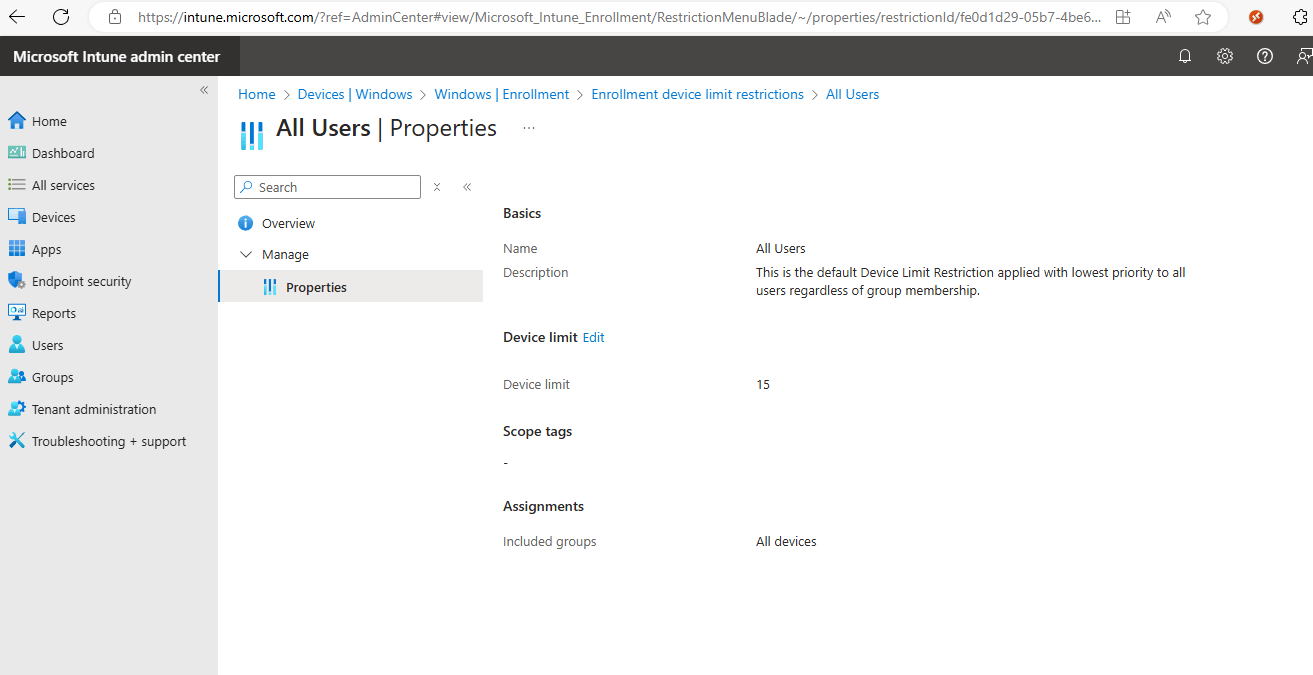Screen dimensions: 1313x675
Task: Click Microsoft Intune admin center title
Action: coord(117,57)
